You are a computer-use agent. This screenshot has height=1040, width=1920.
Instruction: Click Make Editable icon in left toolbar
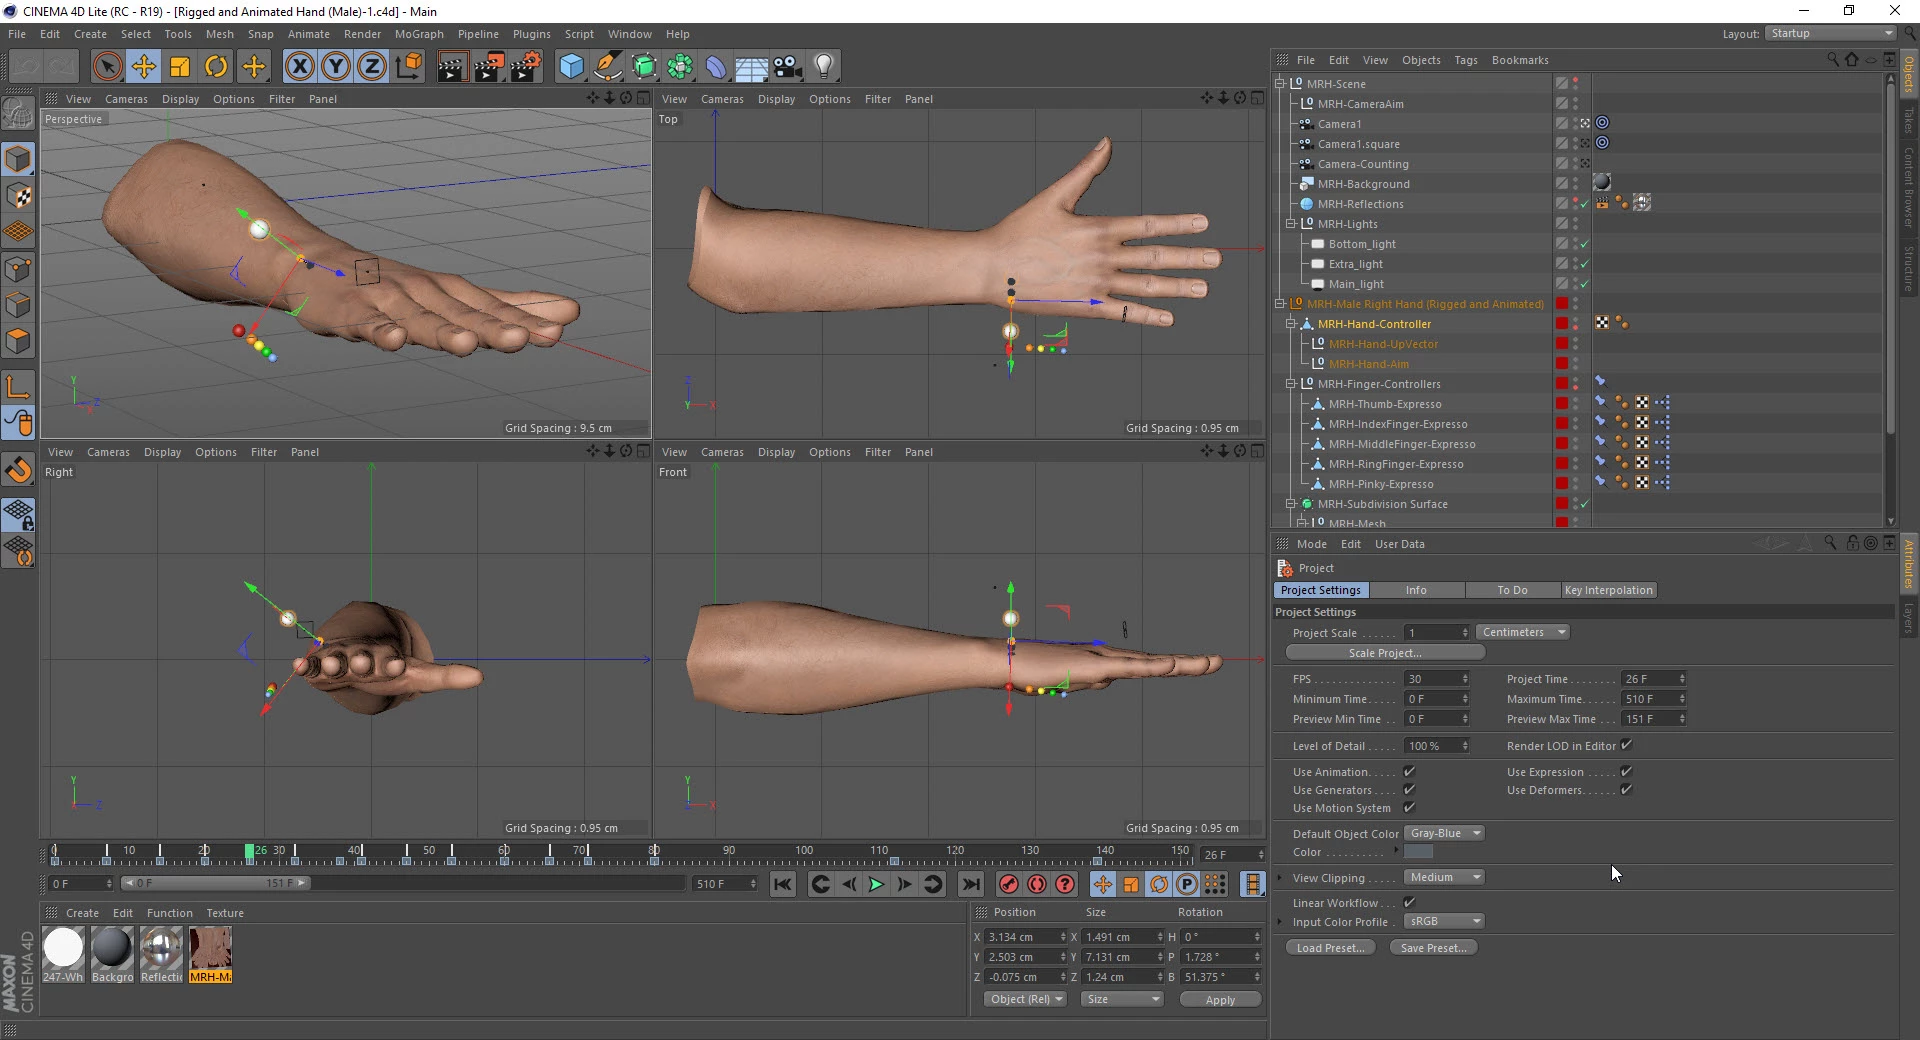click(18, 115)
